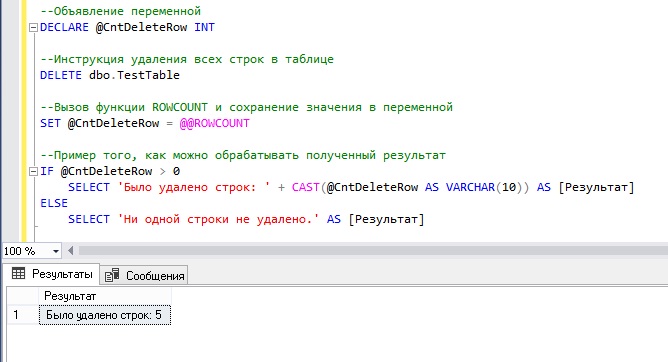
Task: Open the 100 % zoom dropdown
Action: pyautogui.click(x=55, y=251)
